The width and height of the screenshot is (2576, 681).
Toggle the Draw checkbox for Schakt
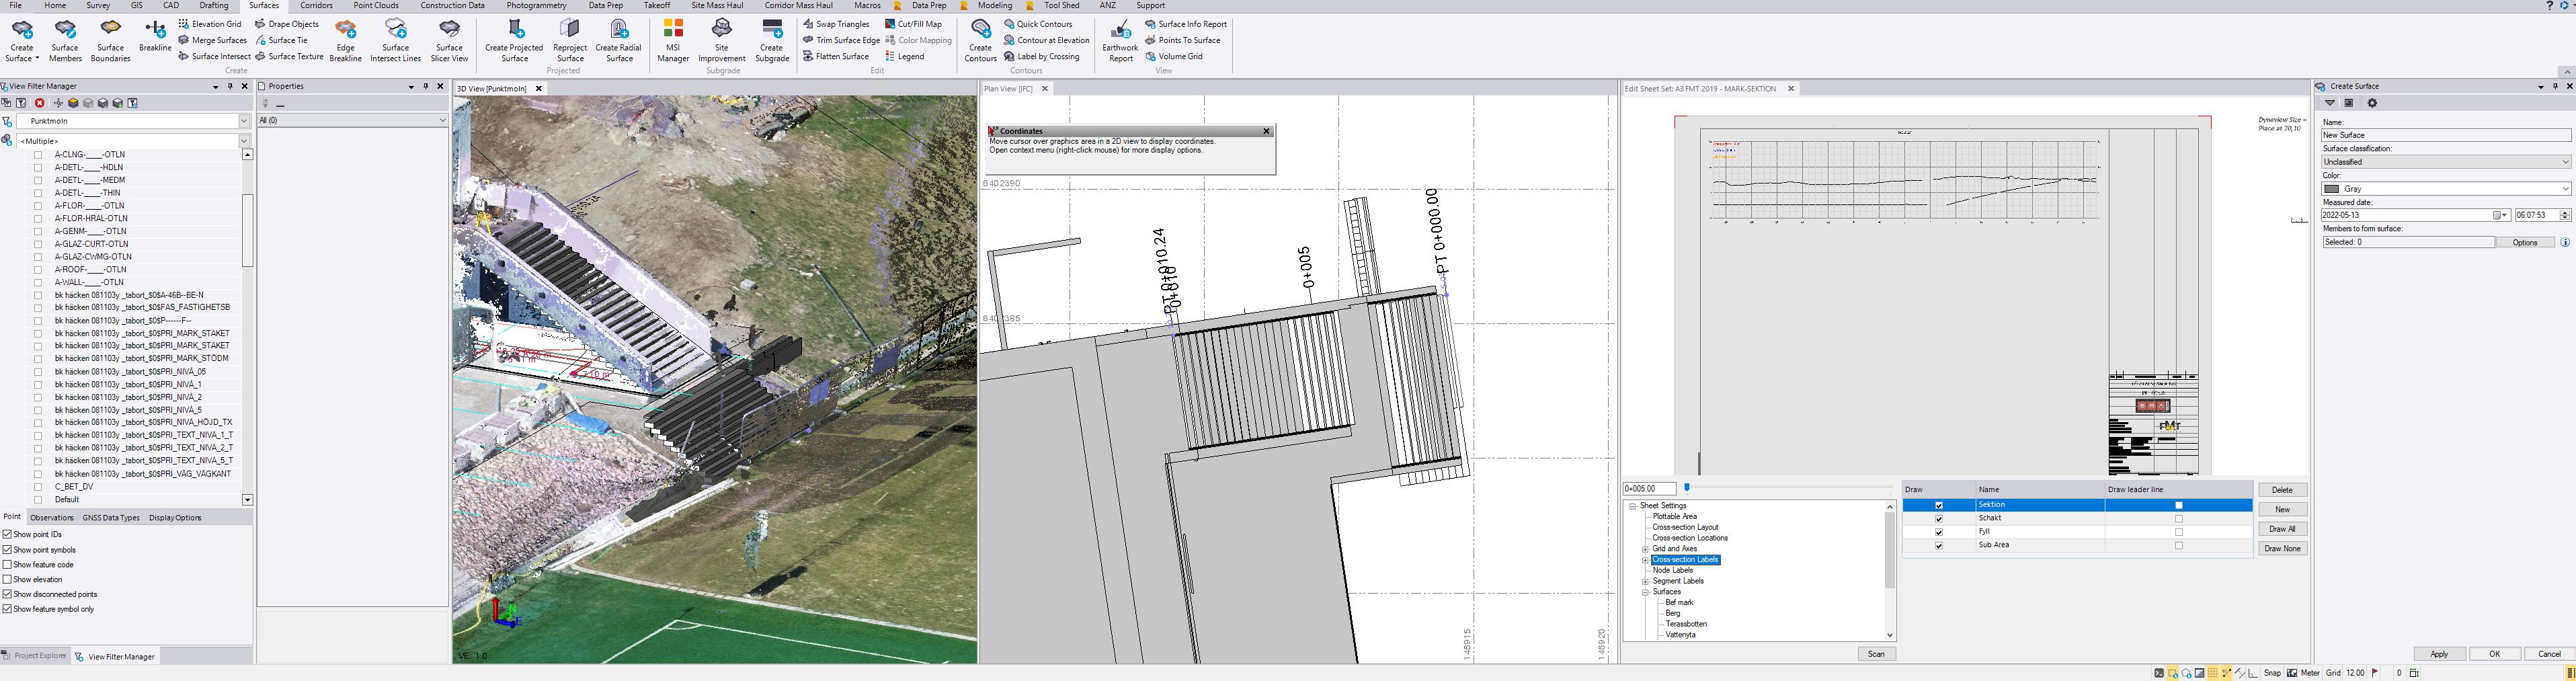pos(1940,518)
